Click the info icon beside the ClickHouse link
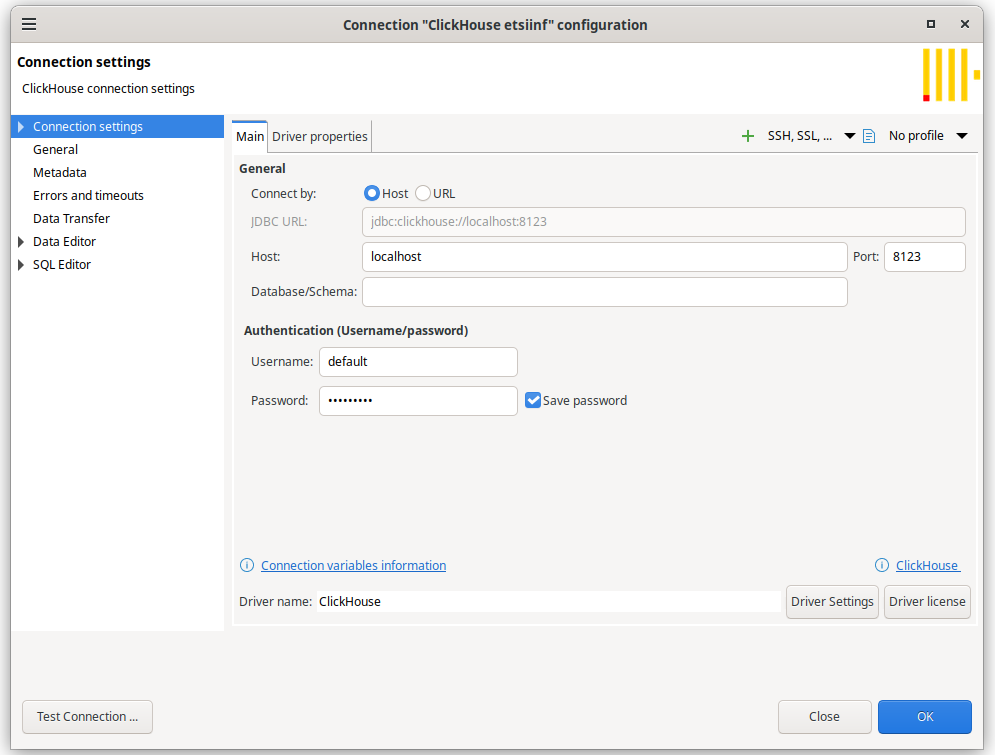995x755 pixels. 881,565
